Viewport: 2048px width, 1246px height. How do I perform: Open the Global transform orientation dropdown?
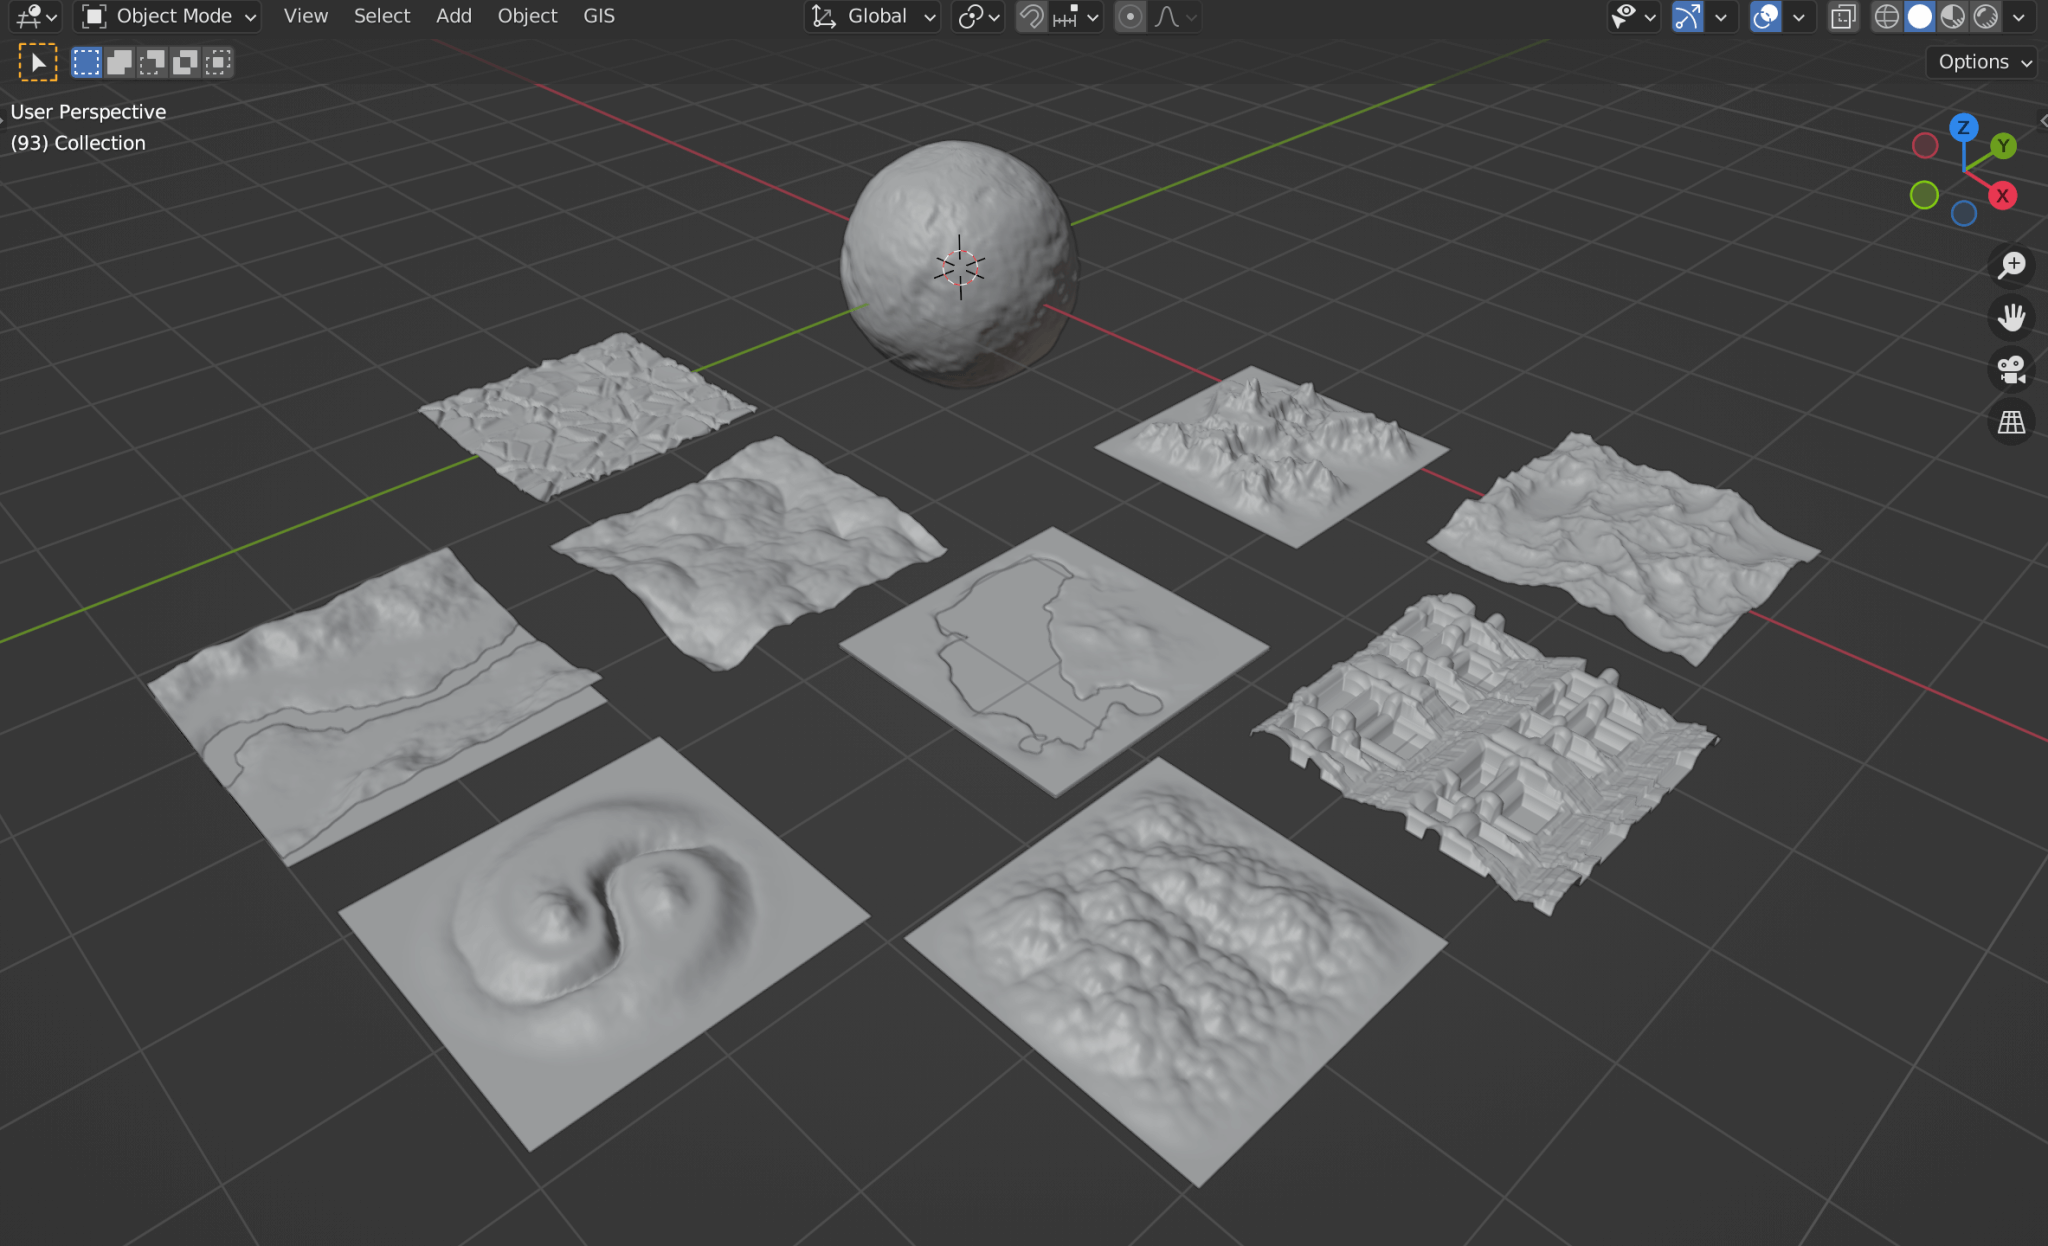click(x=872, y=17)
